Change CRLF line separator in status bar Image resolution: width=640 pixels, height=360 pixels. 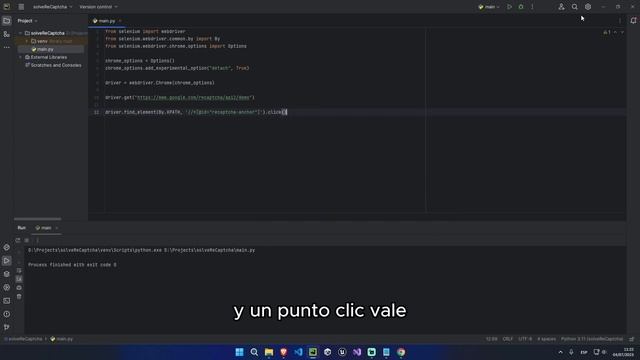click(x=508, y=339)
